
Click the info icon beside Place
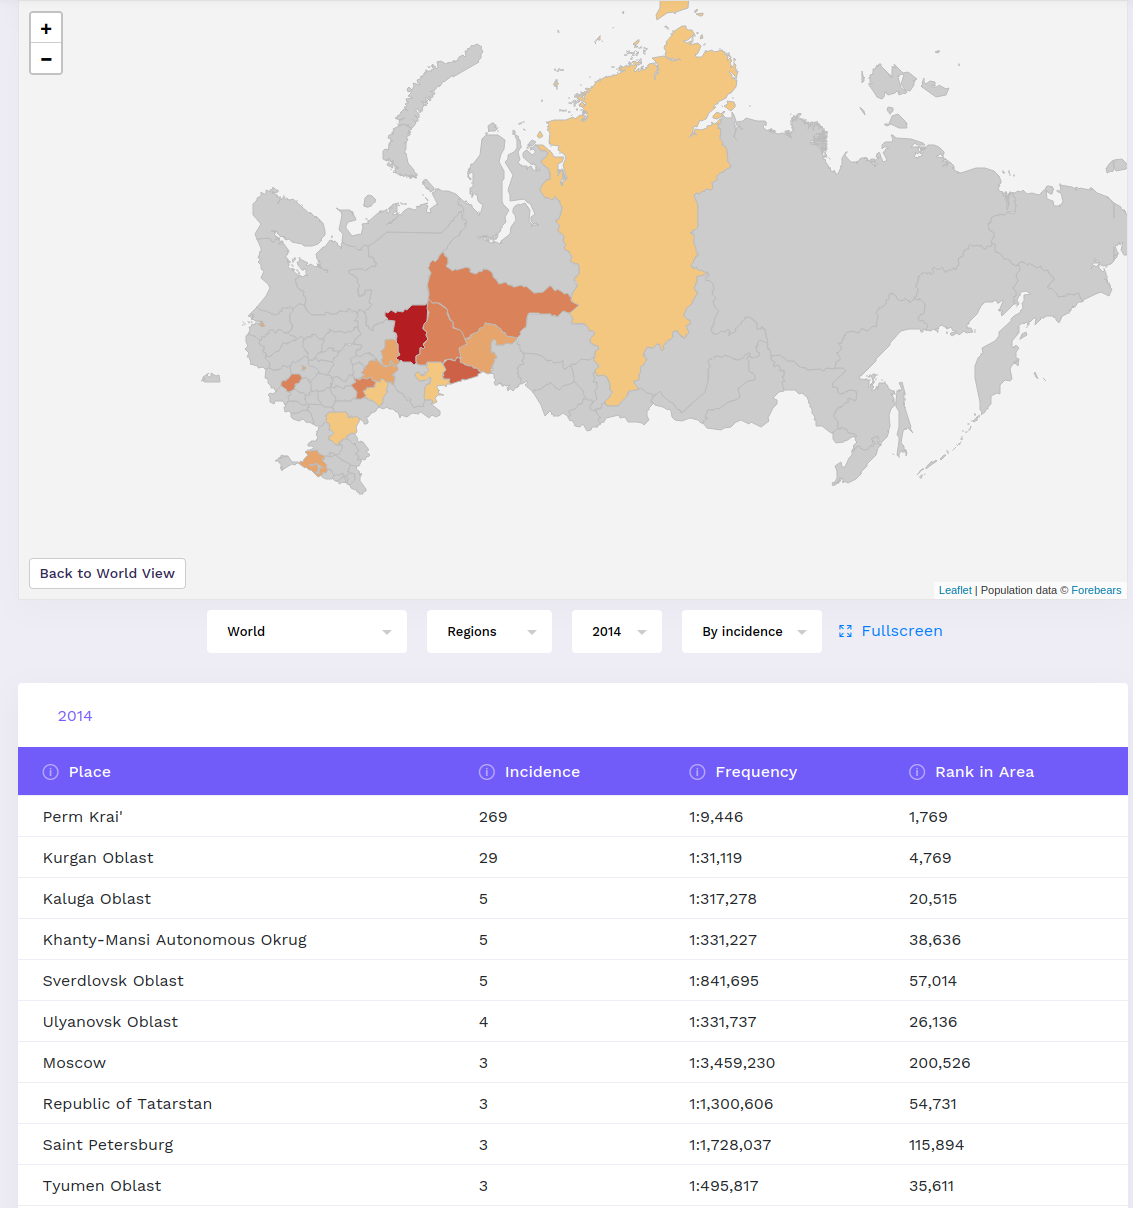(x=51, y=772)
